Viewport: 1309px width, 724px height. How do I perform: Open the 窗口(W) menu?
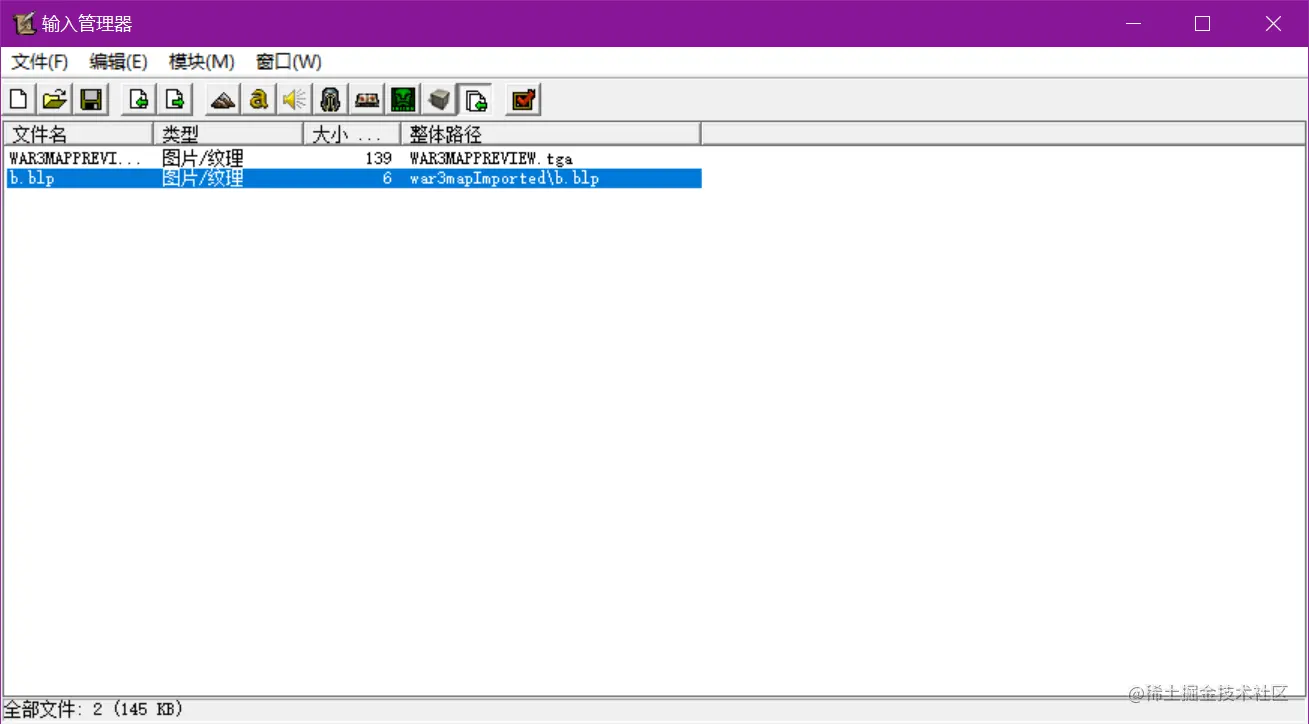289,62
